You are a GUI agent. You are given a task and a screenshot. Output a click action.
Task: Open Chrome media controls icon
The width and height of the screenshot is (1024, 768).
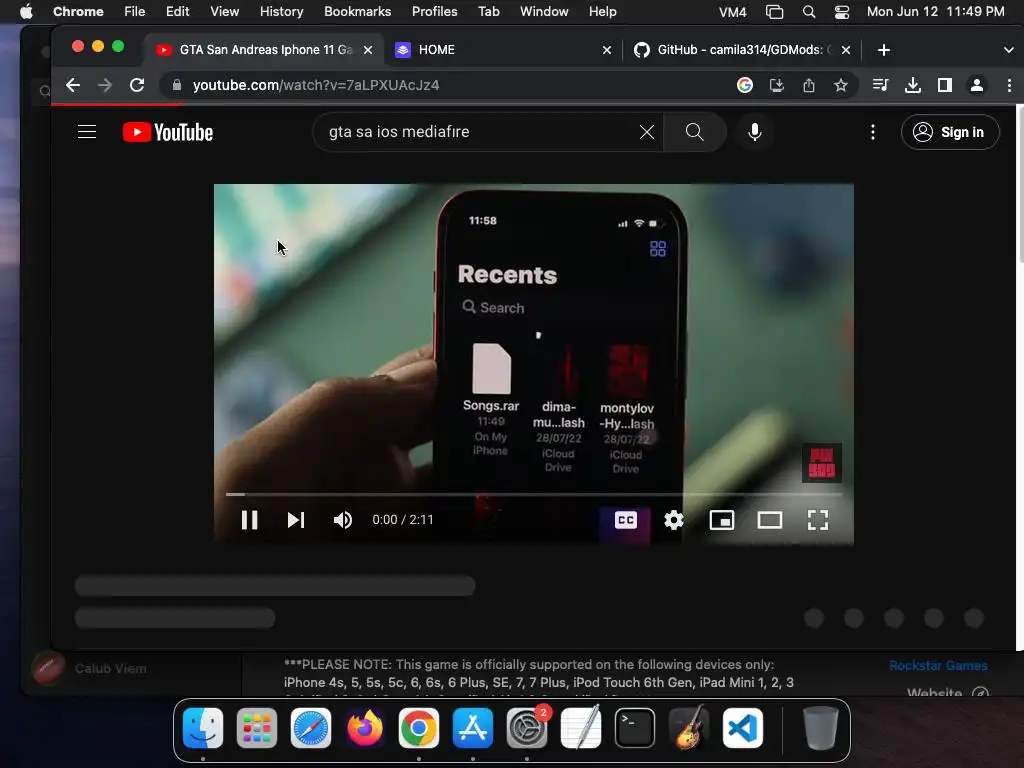click(880, 85)
